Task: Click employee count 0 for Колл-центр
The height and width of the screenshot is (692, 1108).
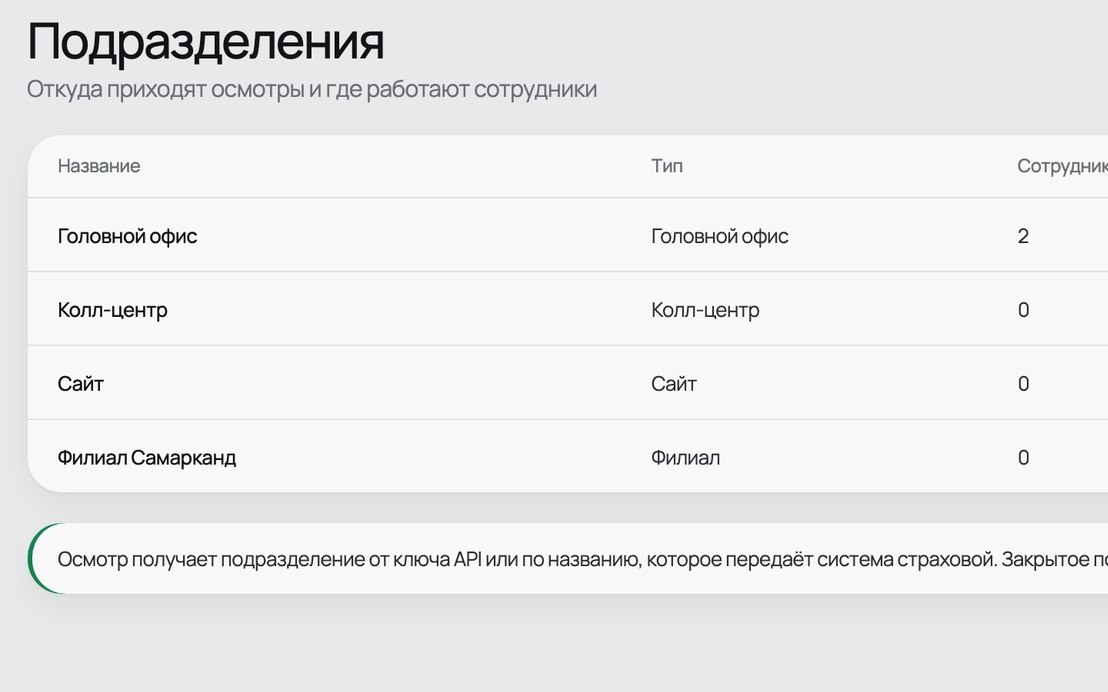Action: 1023,310
